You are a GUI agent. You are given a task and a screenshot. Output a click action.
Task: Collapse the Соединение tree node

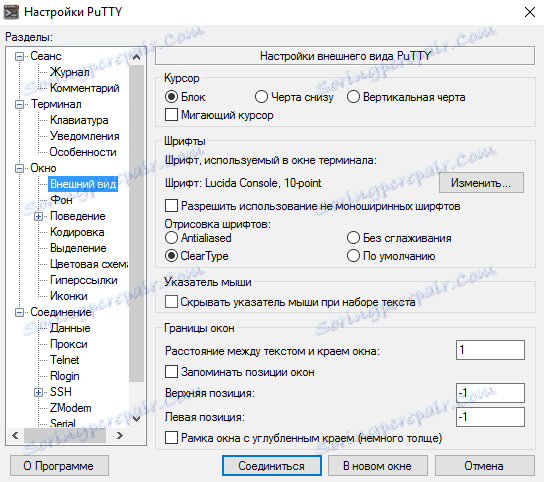click(x=20, y=312)
